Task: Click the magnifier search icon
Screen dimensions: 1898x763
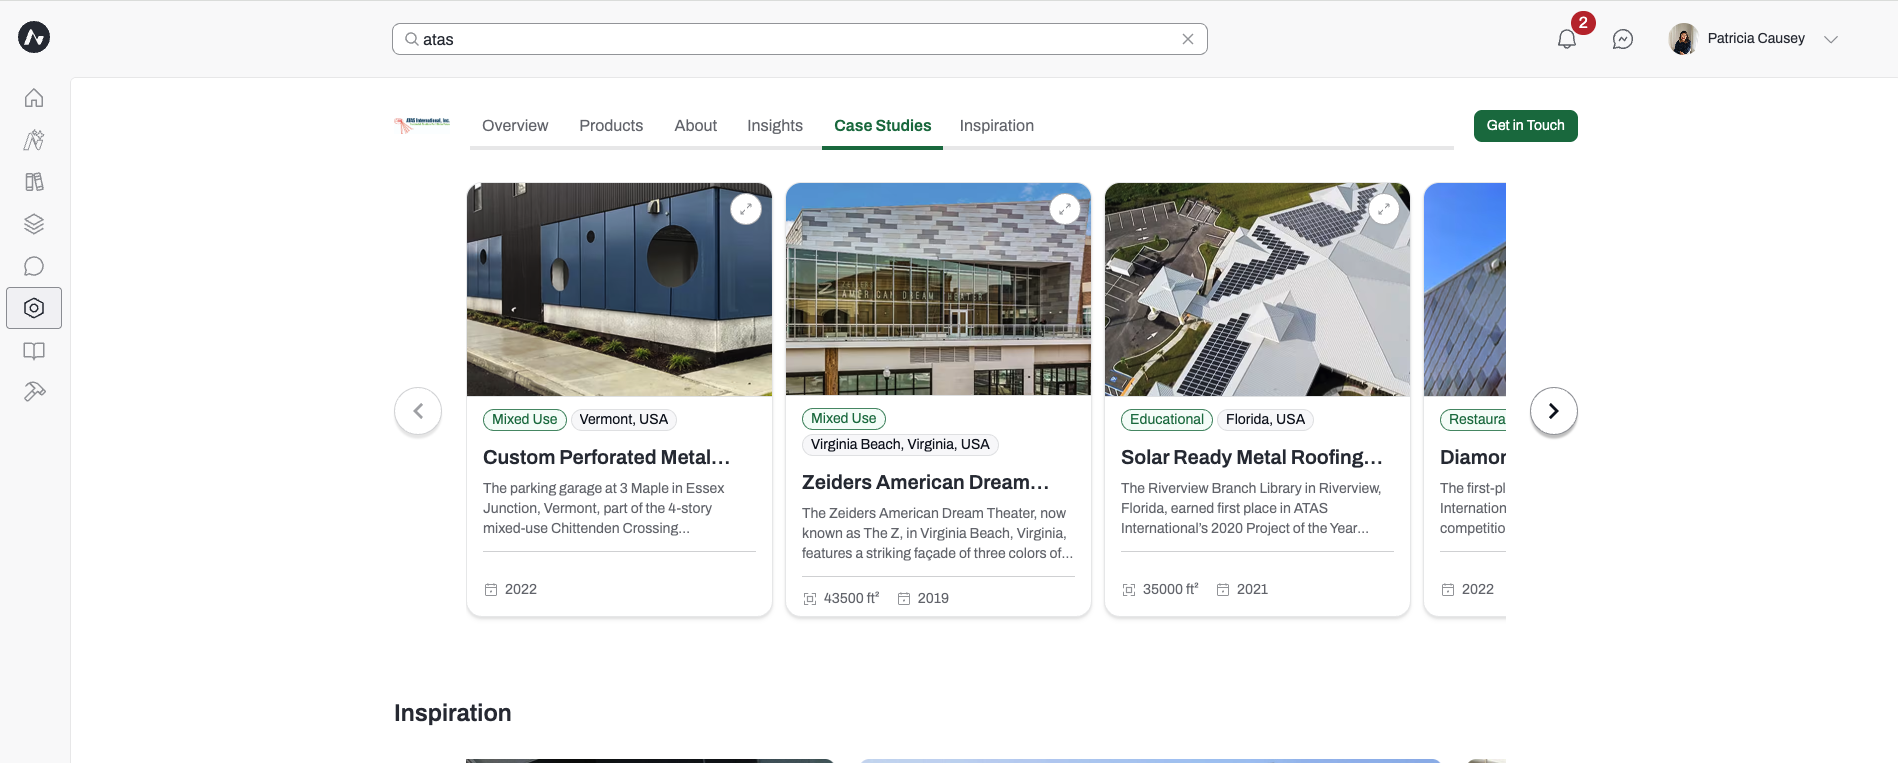Action: pos(411,39)
